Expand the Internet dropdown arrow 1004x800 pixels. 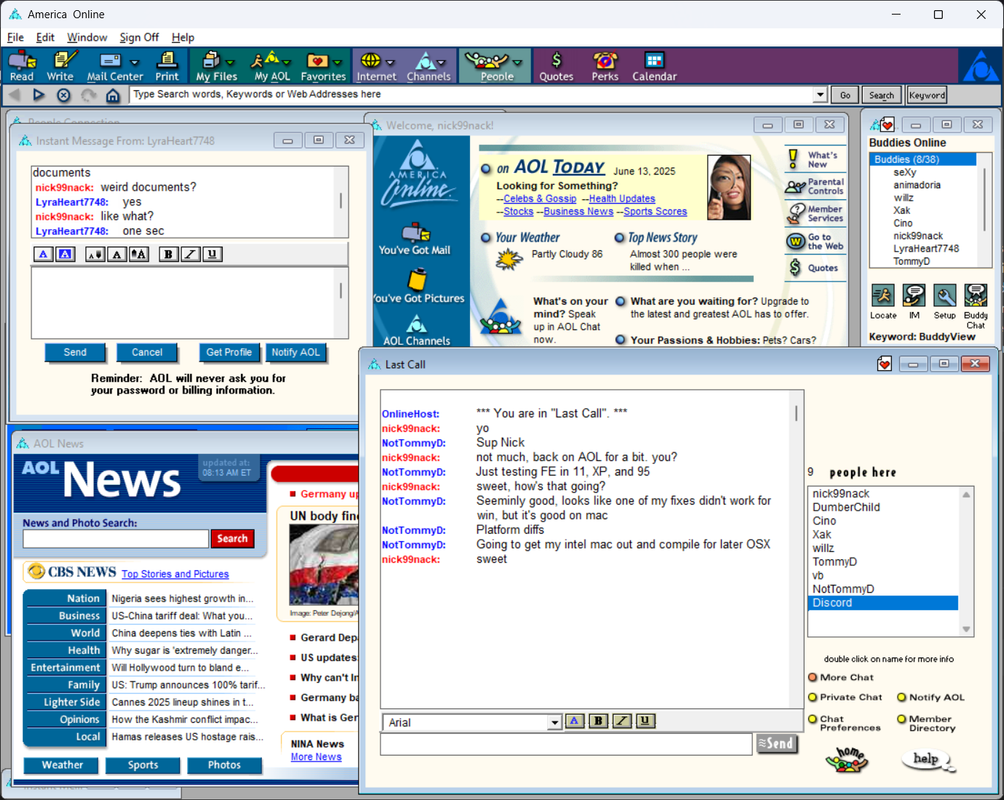(x=390, y=63)
